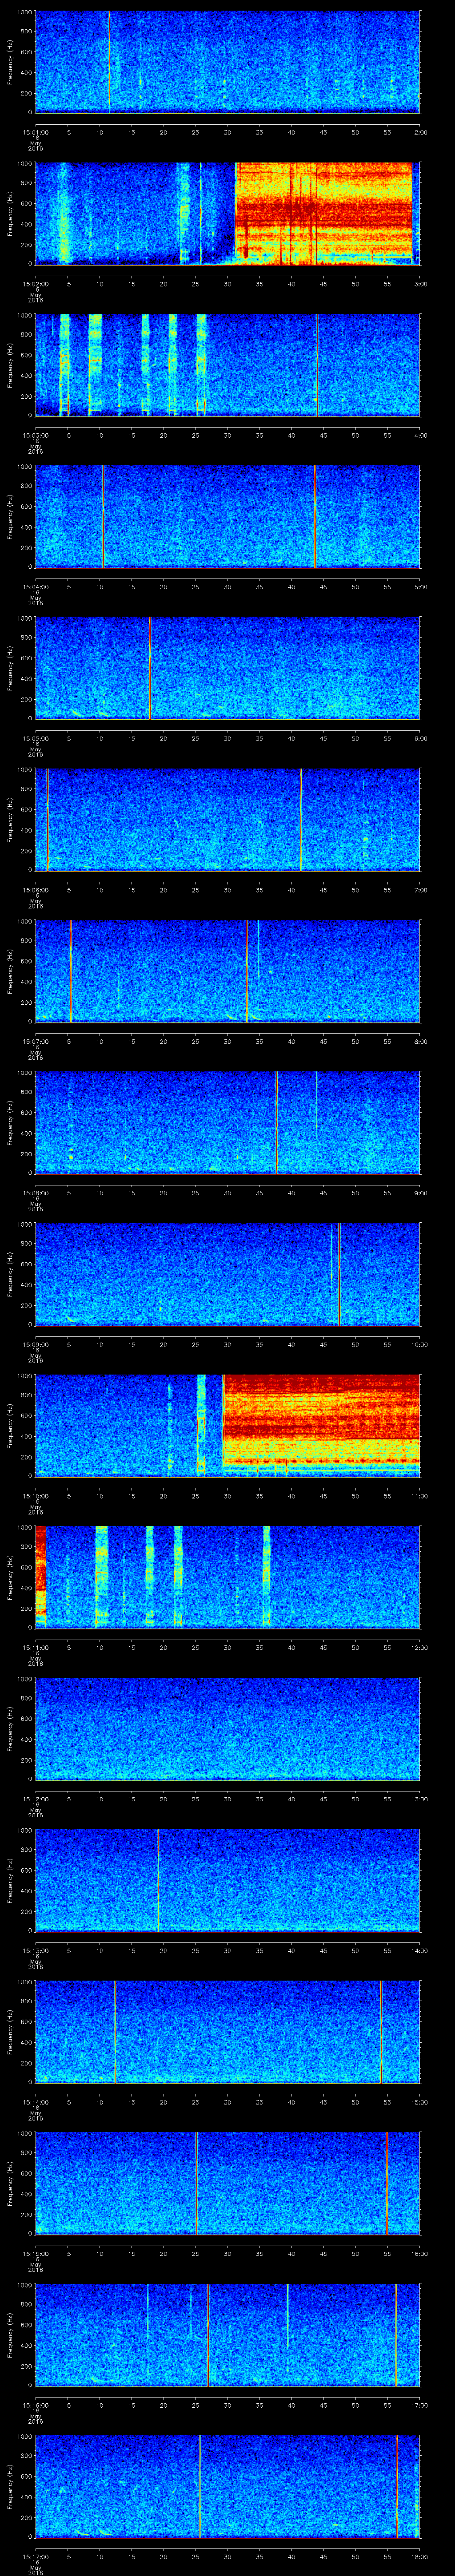Click the "15:09:00" time label

point(35,1344)
